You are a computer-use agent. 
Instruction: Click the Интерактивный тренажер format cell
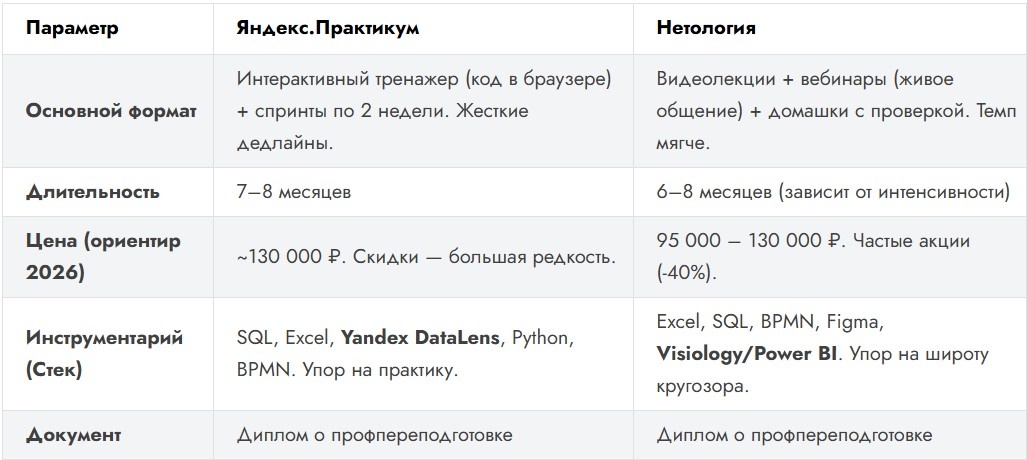click(x=422, y=111)
